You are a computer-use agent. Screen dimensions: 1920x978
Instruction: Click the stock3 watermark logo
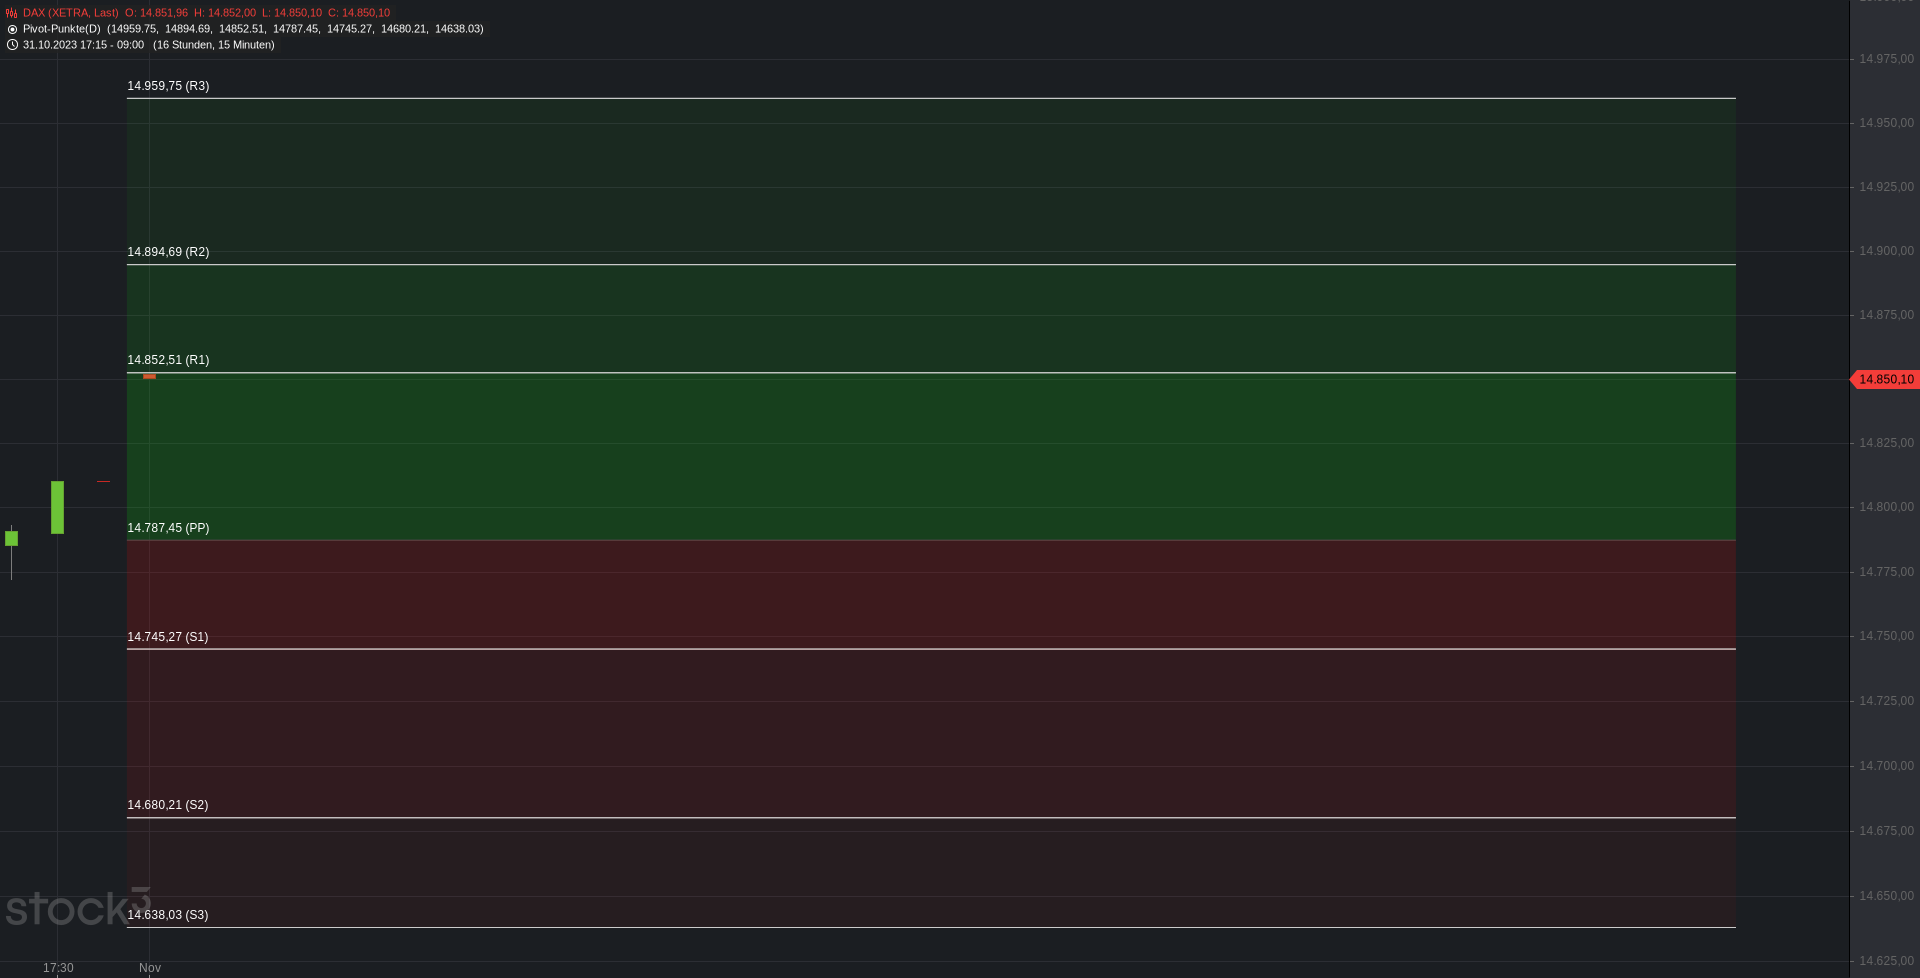(78, 907)
